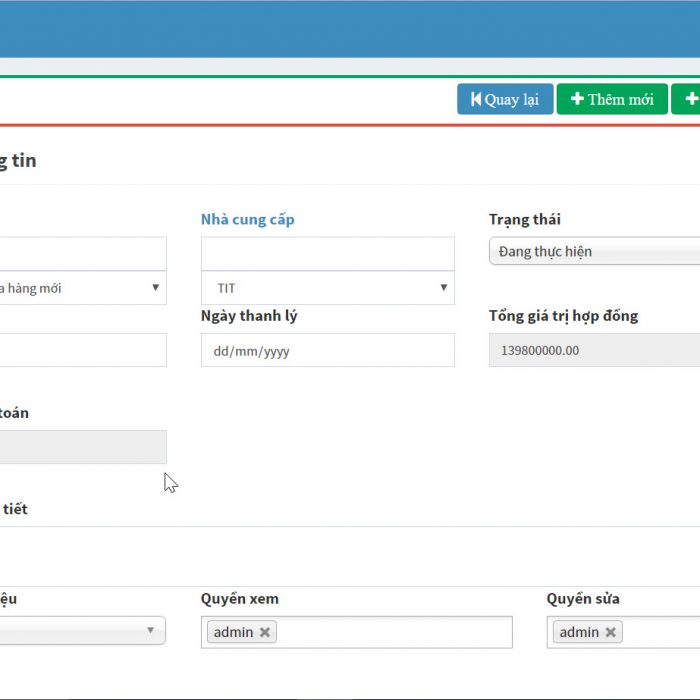The height and width of the screenshot is (700, 700).
Task: Click the text box left of Ngày thanh lý
Action: click(x=83, y=351)
